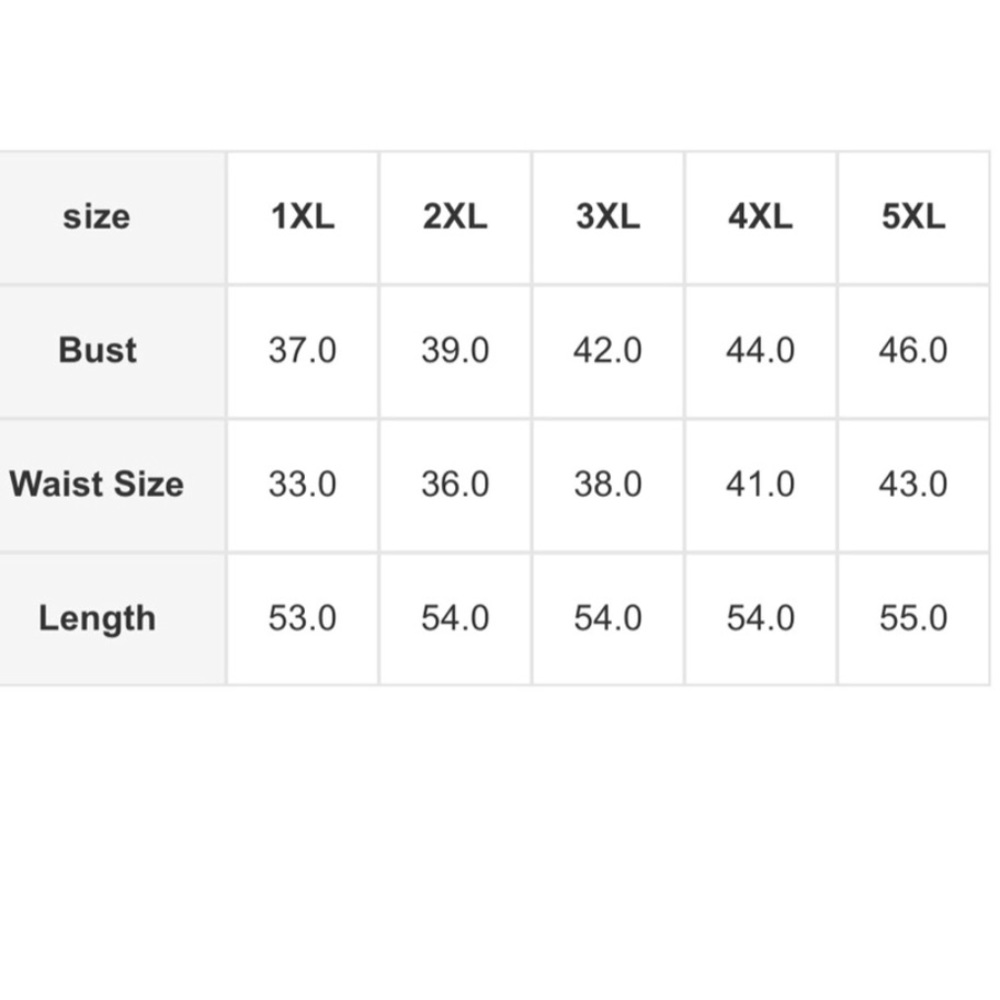Screen dimensions: 1000x1000
Task: Click the Length row label
Action: (x=97, y=618)
